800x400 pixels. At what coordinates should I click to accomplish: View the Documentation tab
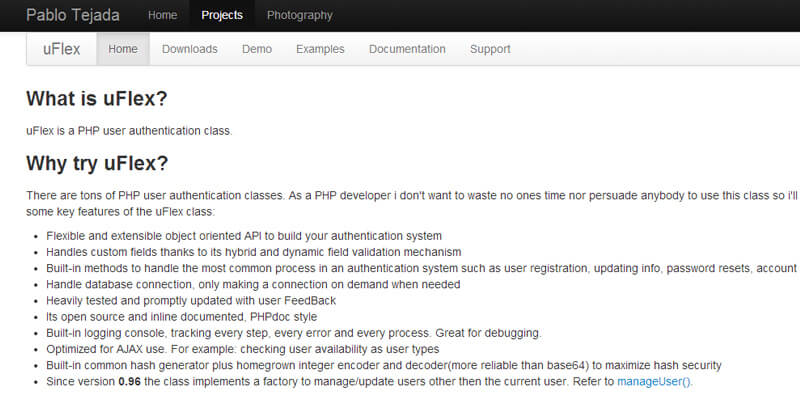click(x=407, y=49)
